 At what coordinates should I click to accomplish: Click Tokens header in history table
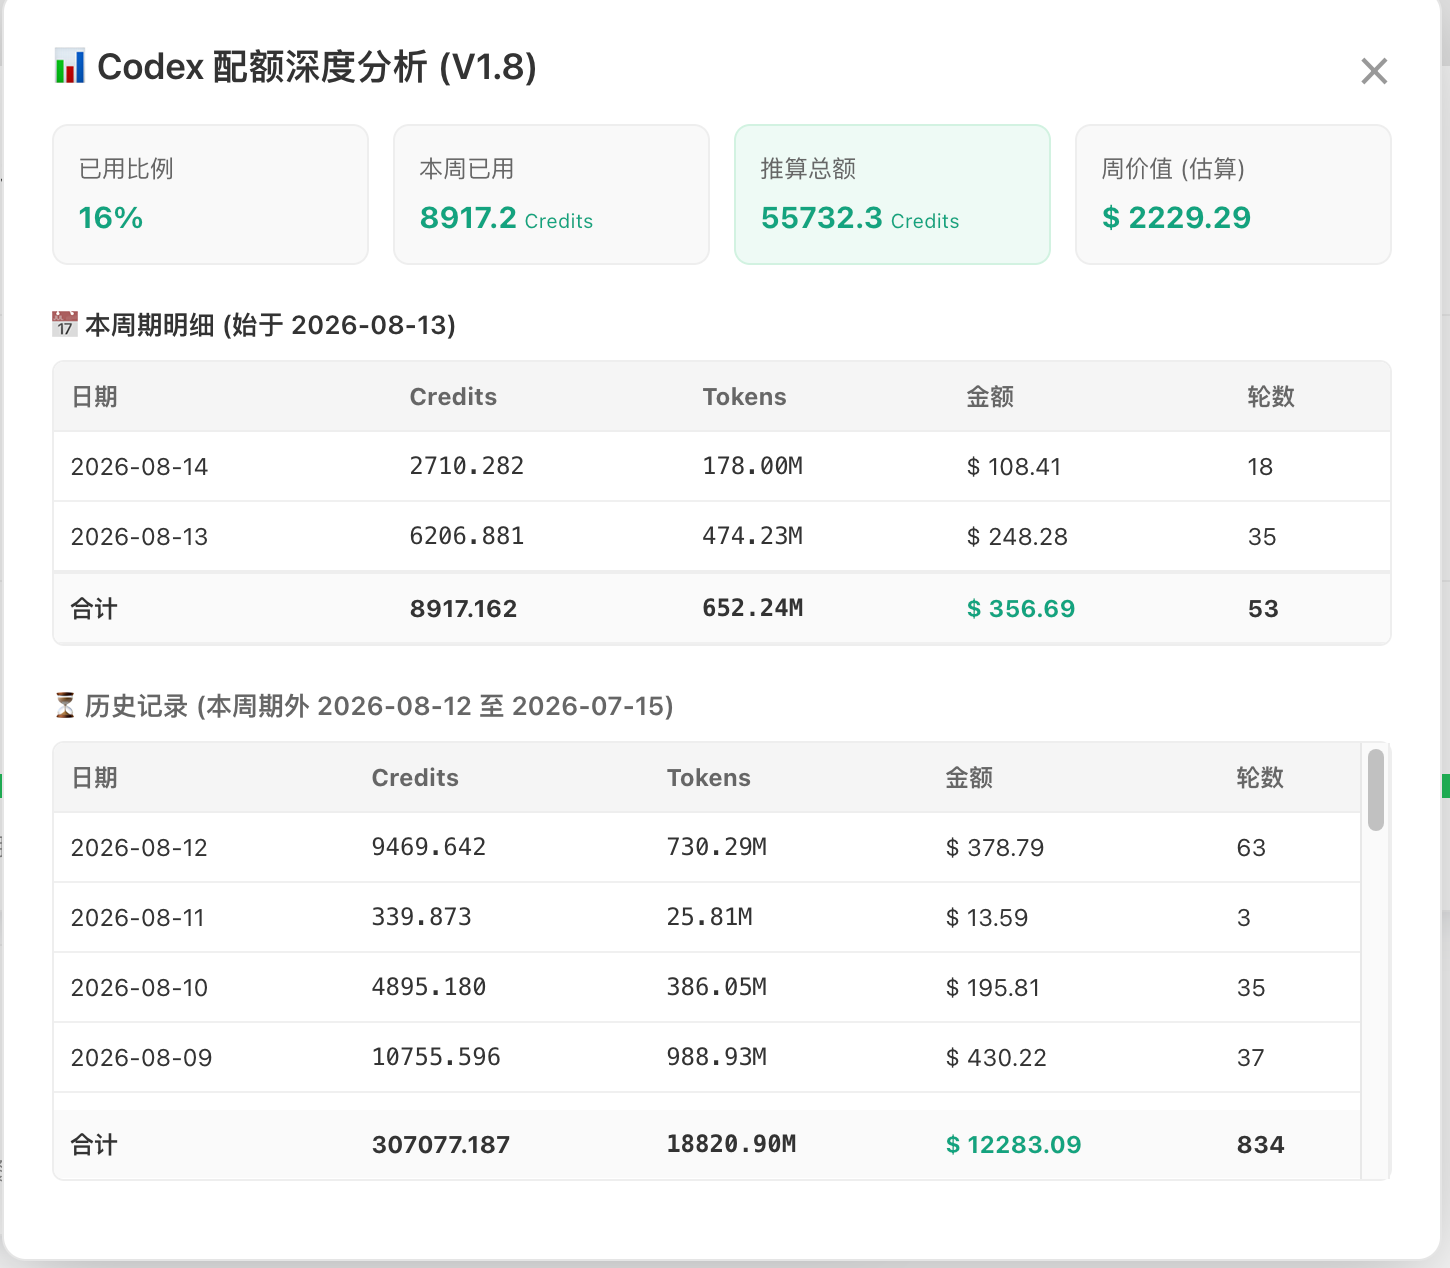pos(708,778)
